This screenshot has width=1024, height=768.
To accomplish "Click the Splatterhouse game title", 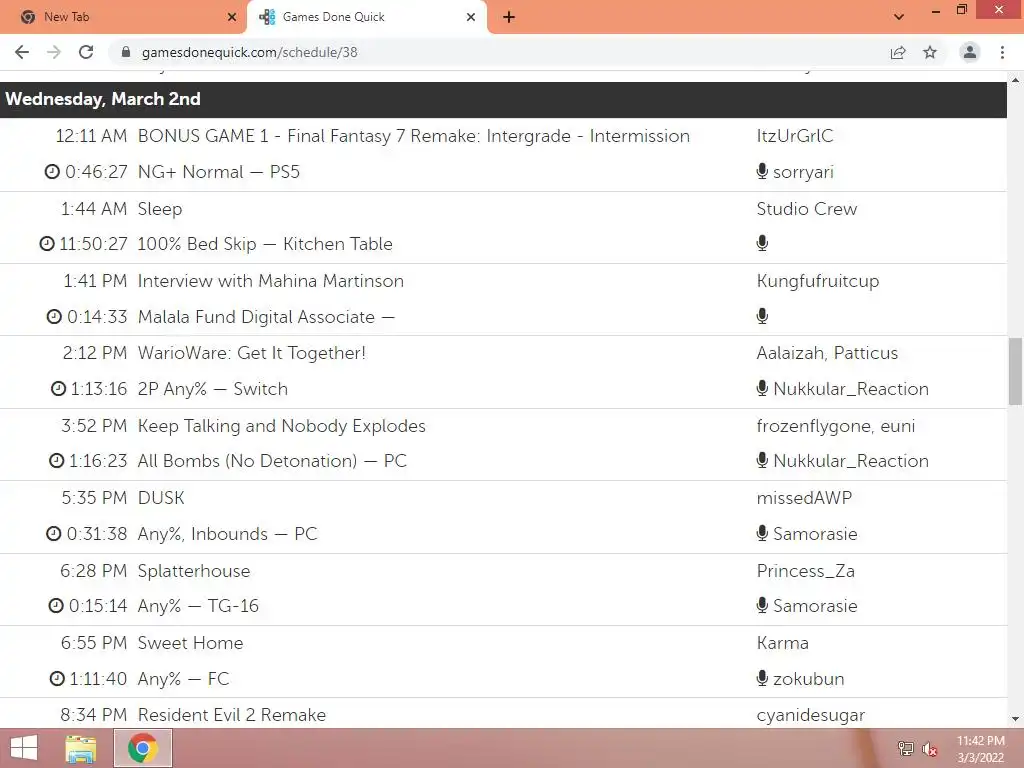I will click(x=194, y=571).
